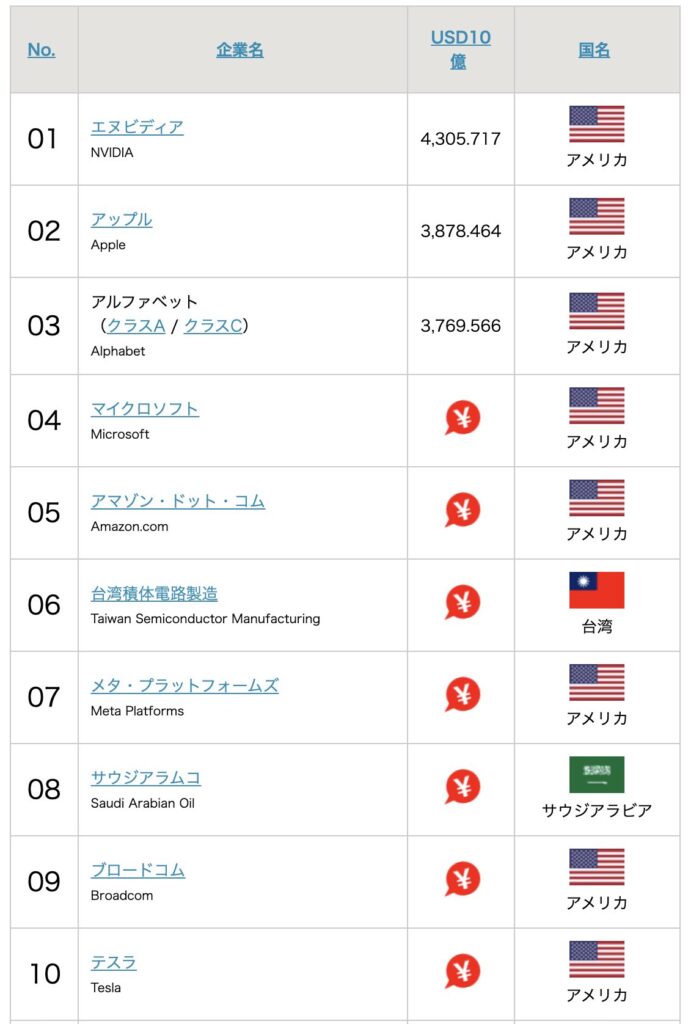Click the US flag in NVIDIA row
Image resolution: width=688 pixels, height=1024 pixels.
[x=596, y=124]
